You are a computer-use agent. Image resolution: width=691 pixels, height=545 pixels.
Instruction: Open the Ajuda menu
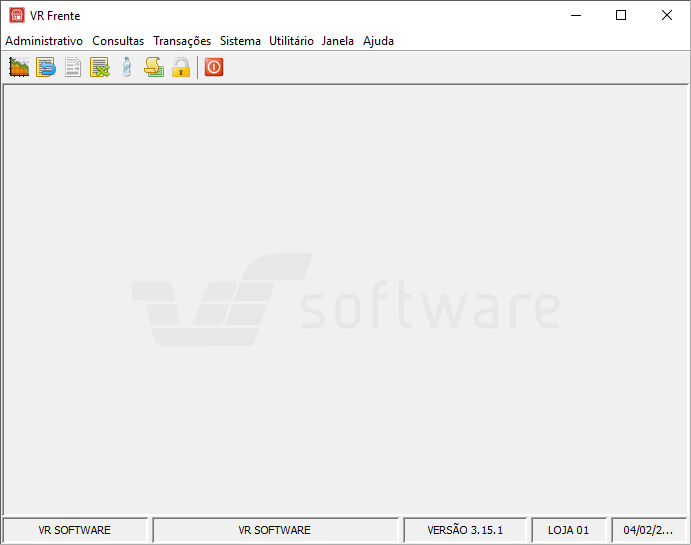(378, 41)
